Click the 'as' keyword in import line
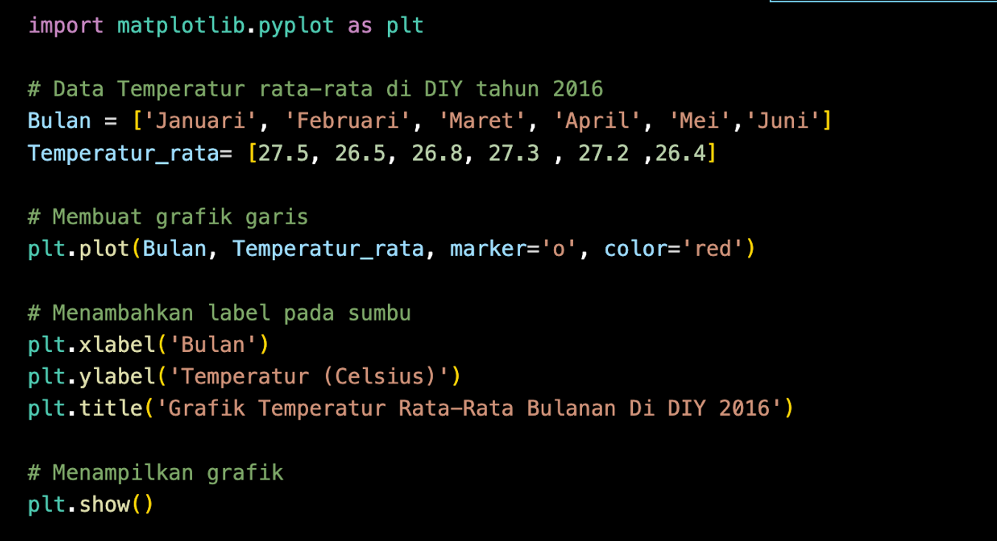The width and height of the screenshot is (997, 541). (x=360, y=25)
